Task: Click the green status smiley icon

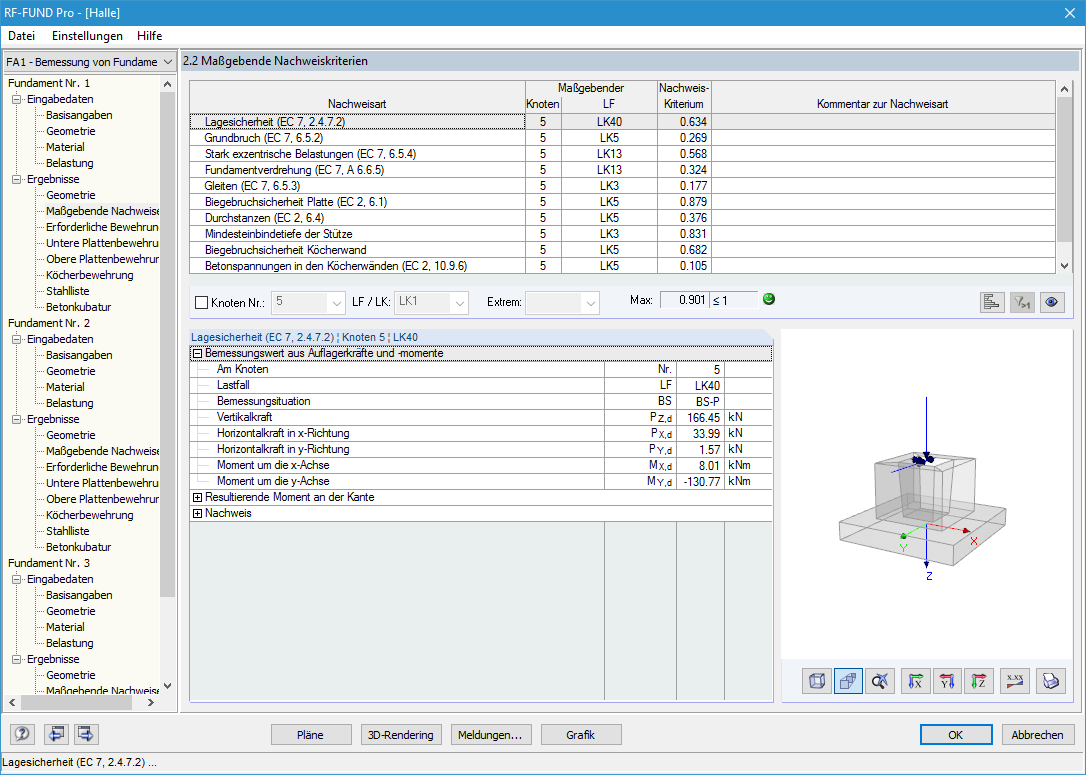Action: [x=768, y=299]
